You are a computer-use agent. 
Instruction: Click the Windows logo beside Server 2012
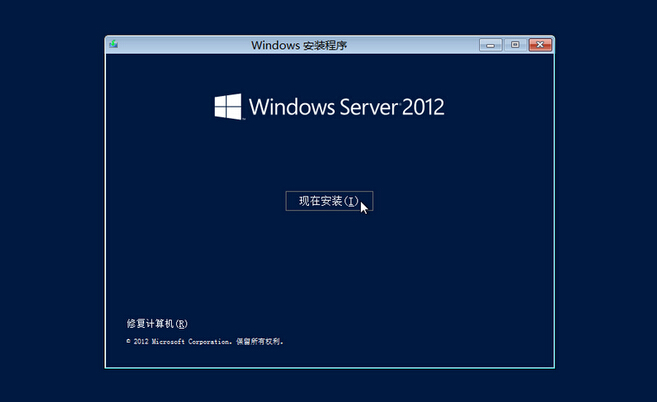[228, 106]
